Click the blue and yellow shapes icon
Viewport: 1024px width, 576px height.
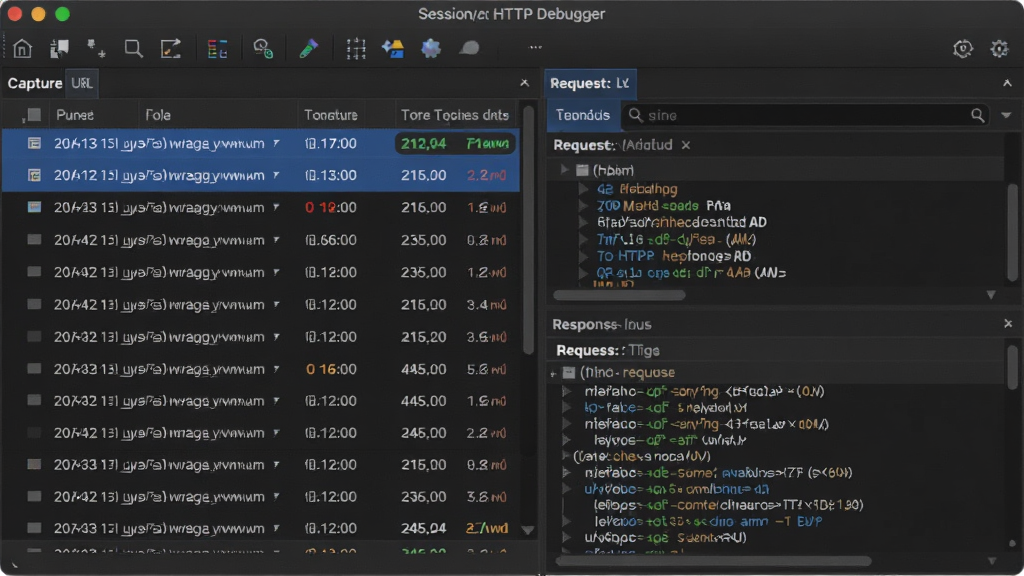pyautogui.click(x=393, y=48)
